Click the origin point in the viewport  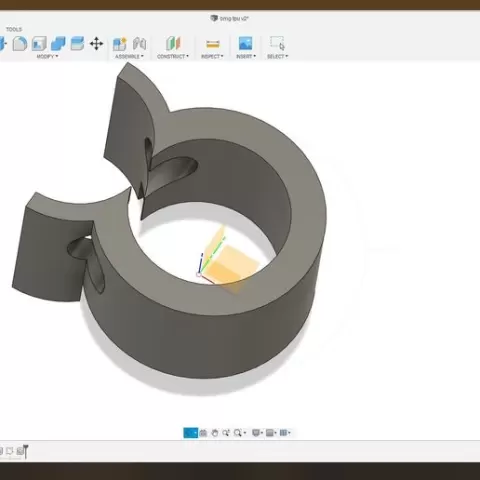click(x=199, y=274)
